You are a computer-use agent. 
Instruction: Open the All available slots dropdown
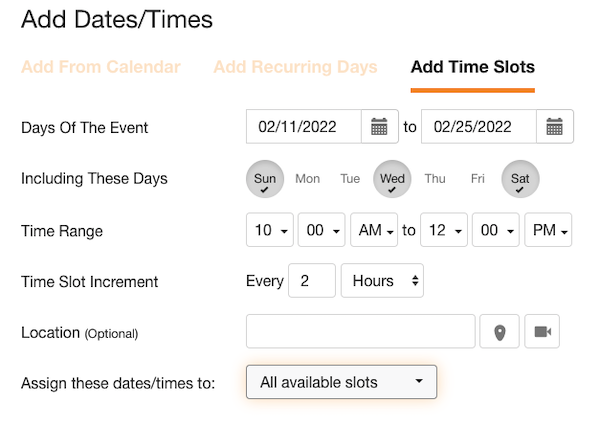pos(341,382)
